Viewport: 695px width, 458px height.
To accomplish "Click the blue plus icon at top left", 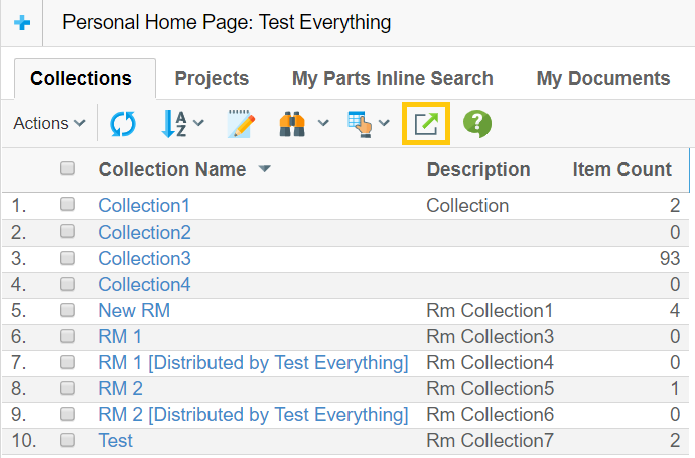I will coord(22,22).
